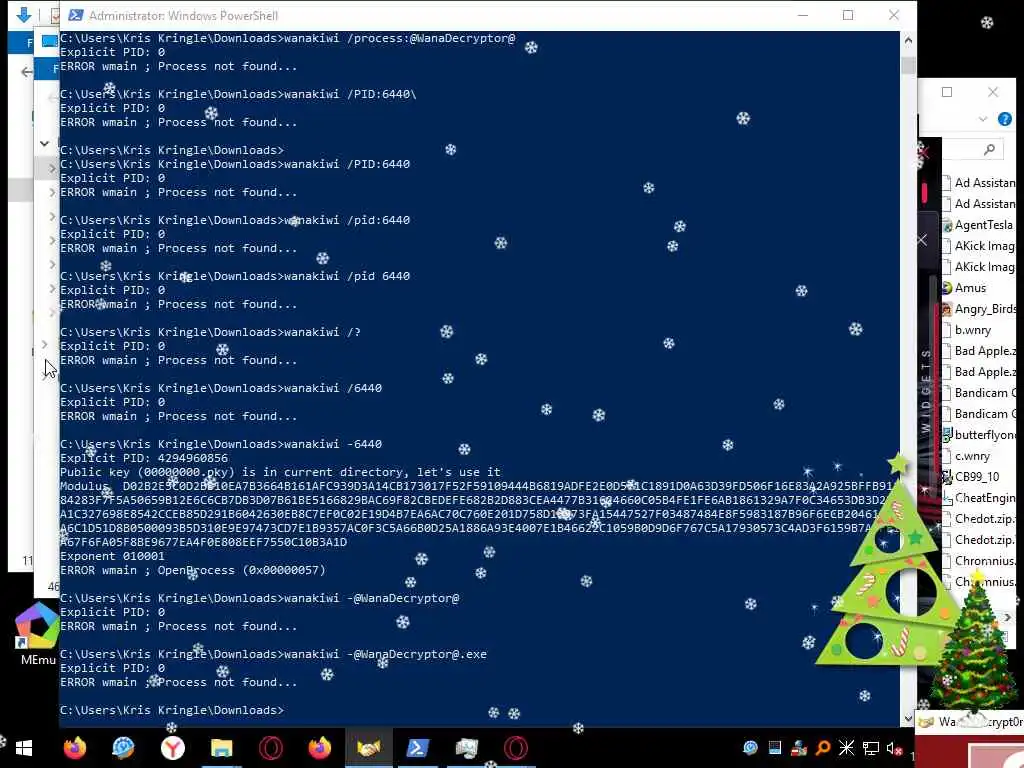Select the handshake app taskbar icon
The width and height of the screenshot is (1024, 768).
[368, 748]
